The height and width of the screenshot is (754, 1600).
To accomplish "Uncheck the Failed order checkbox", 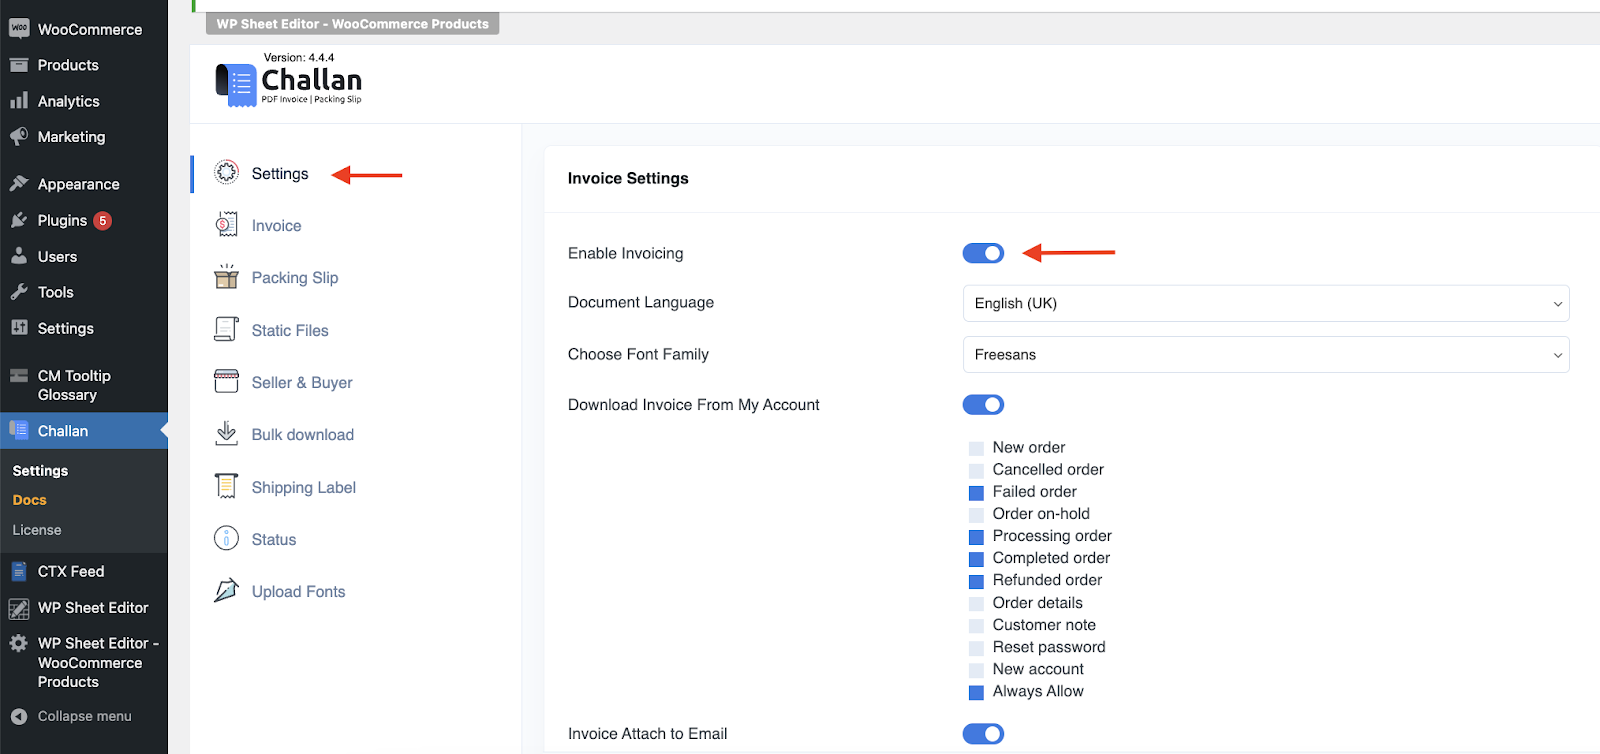I will coord(976,492).
